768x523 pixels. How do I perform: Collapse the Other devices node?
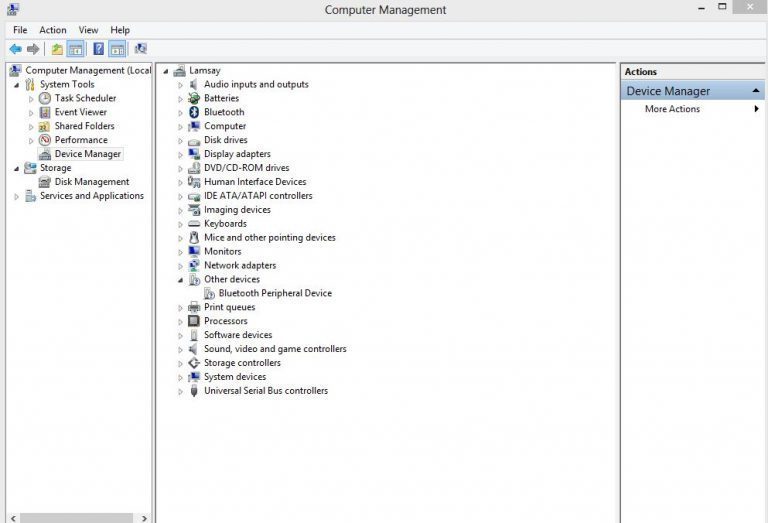(x=181, y=280)
